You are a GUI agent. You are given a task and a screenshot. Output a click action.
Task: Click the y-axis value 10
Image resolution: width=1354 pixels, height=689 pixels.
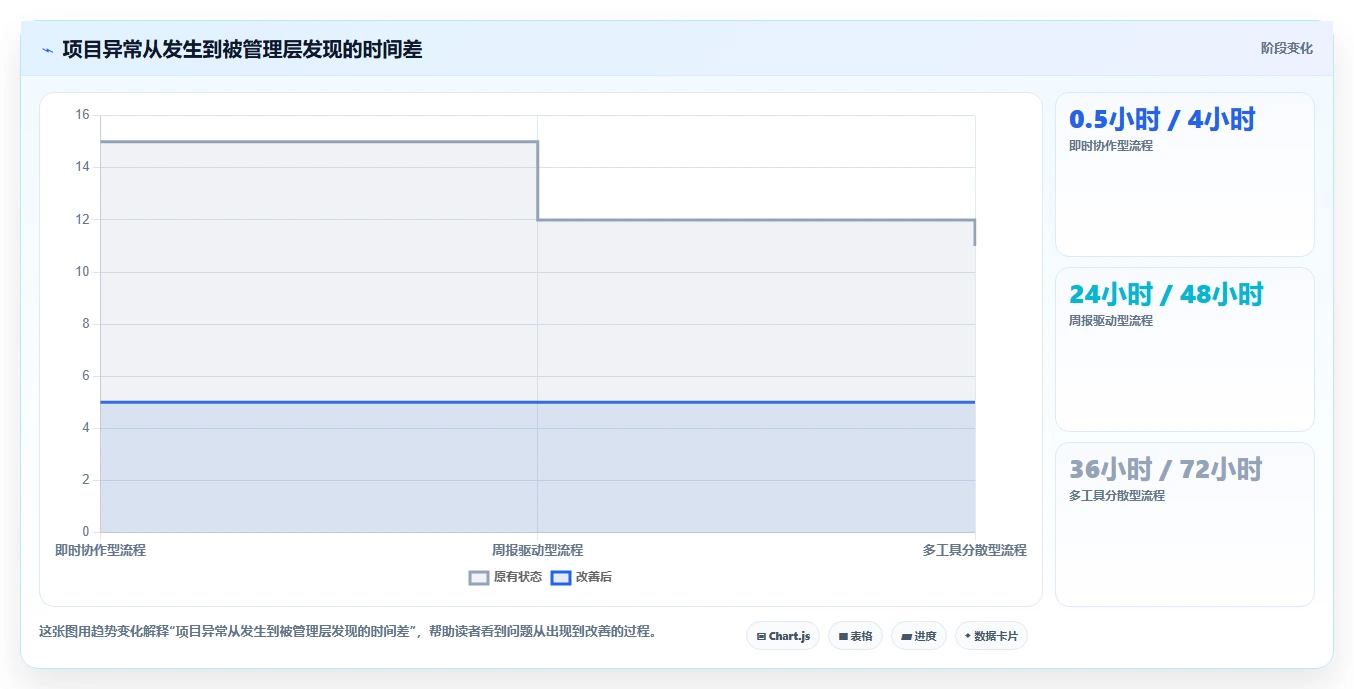[x=82, y=271]
